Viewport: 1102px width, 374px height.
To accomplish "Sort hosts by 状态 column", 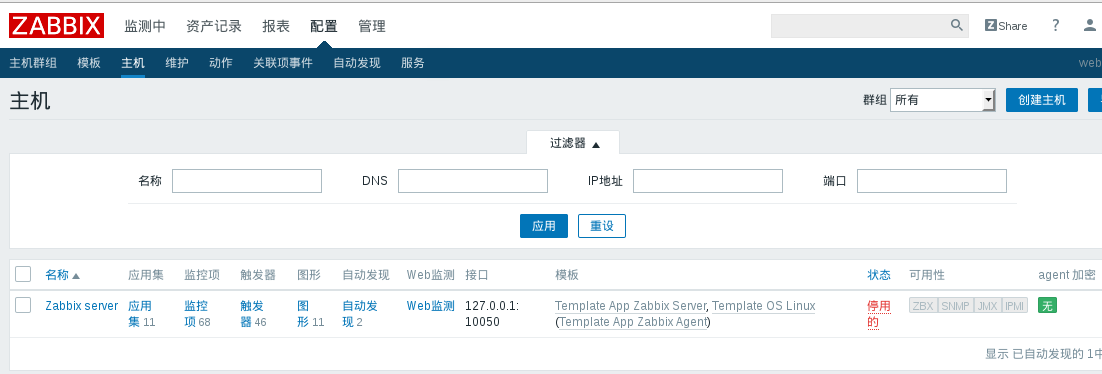I will [879, 275].
